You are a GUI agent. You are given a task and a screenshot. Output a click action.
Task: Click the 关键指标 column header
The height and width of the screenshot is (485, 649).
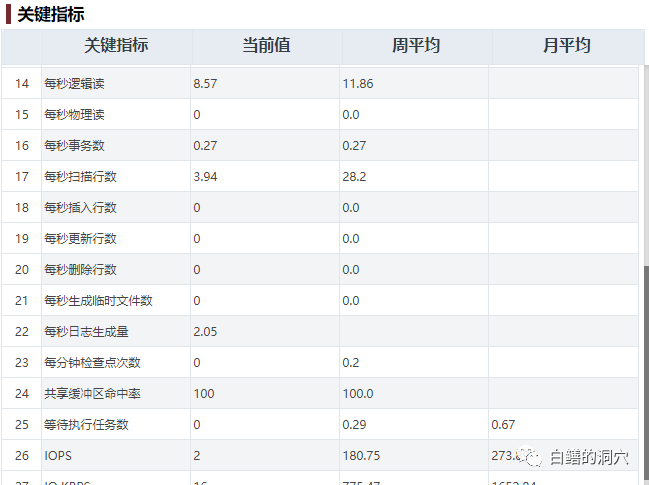[116, 46]
